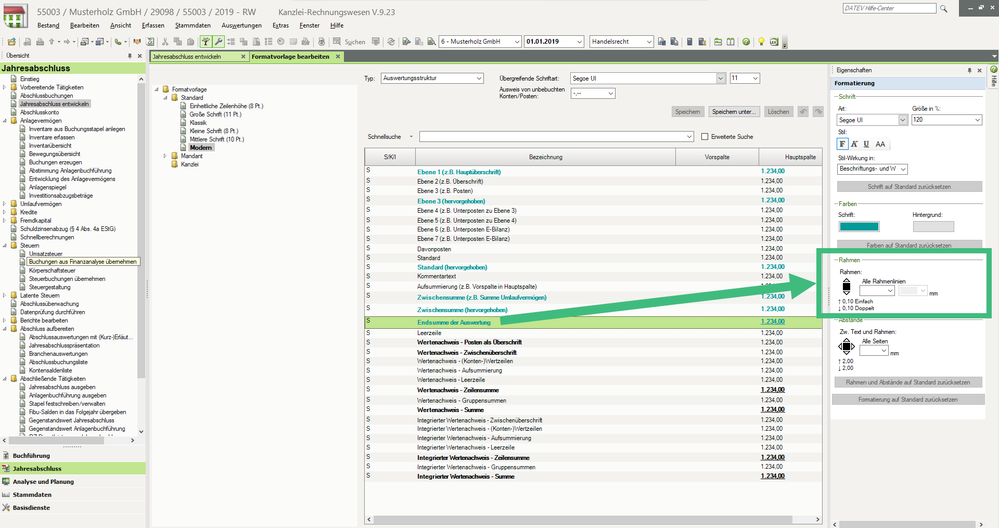Open the Typ Auswertungsstruktur dropdown
999x528 pixels.
(433, 78)
